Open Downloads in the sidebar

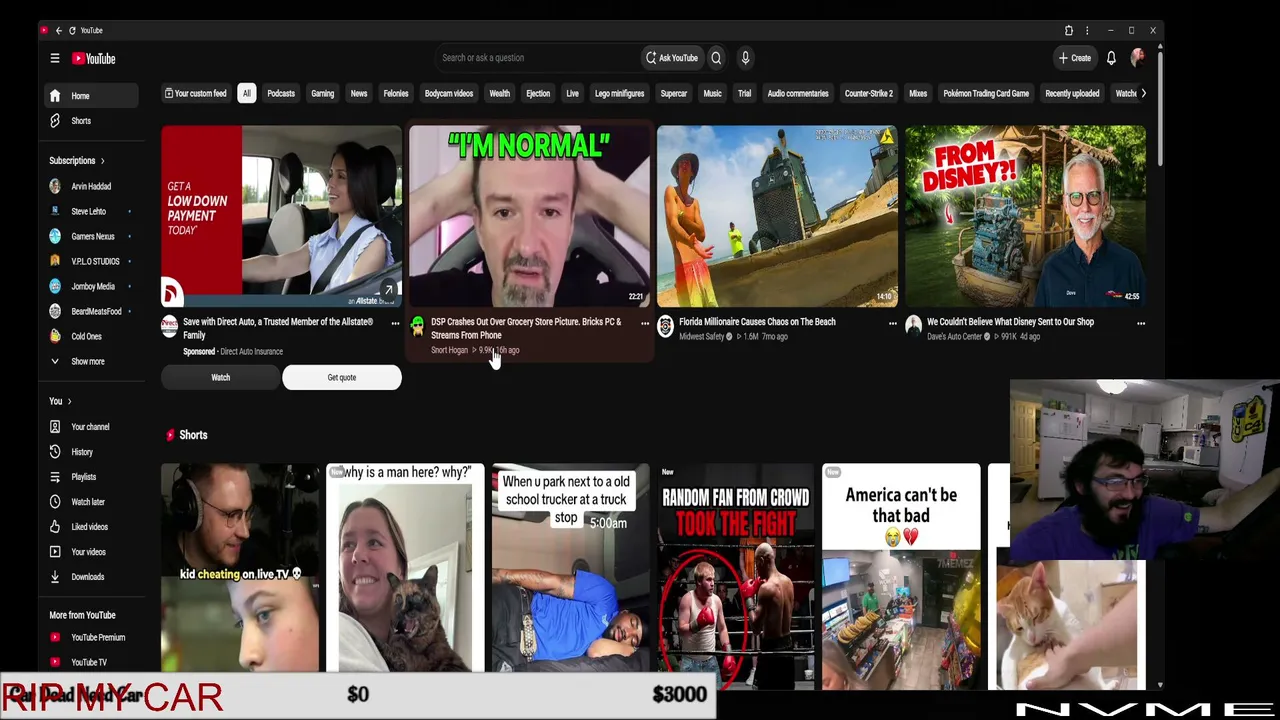(93, 577)
